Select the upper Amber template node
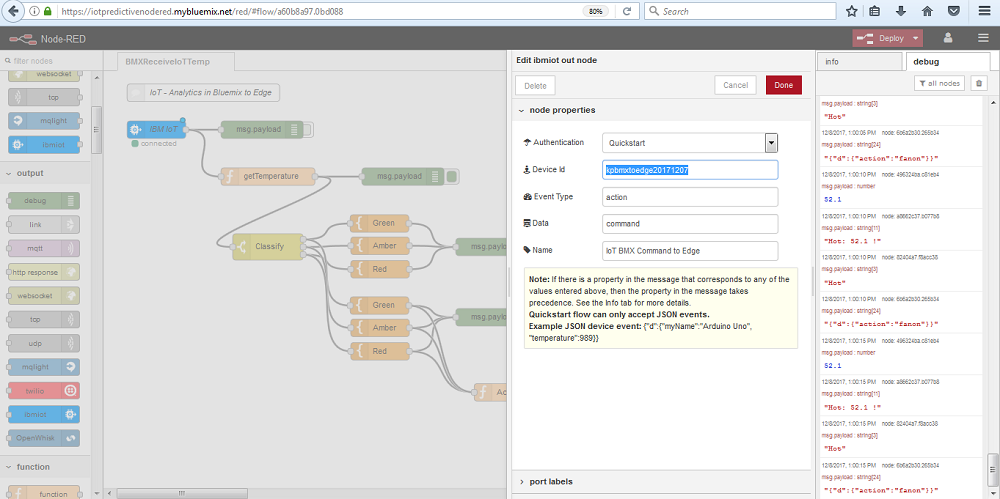Image resolution: width=1000 pixels, height=499 pixels. 380,246
